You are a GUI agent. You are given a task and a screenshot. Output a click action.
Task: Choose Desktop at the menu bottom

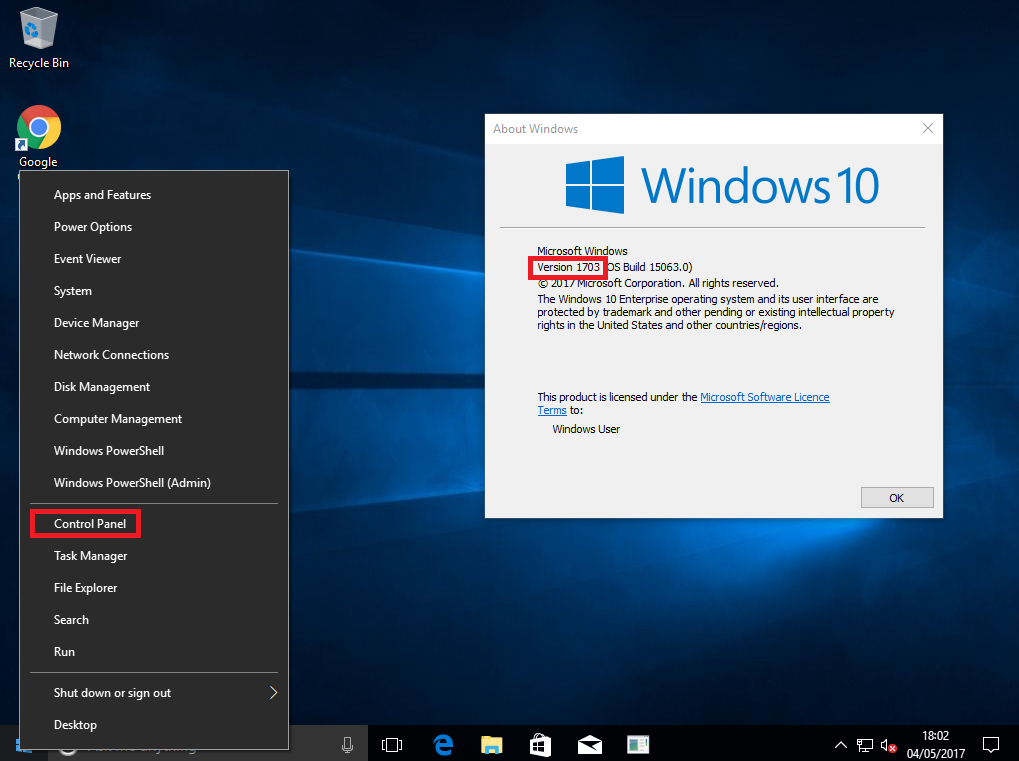154,725
